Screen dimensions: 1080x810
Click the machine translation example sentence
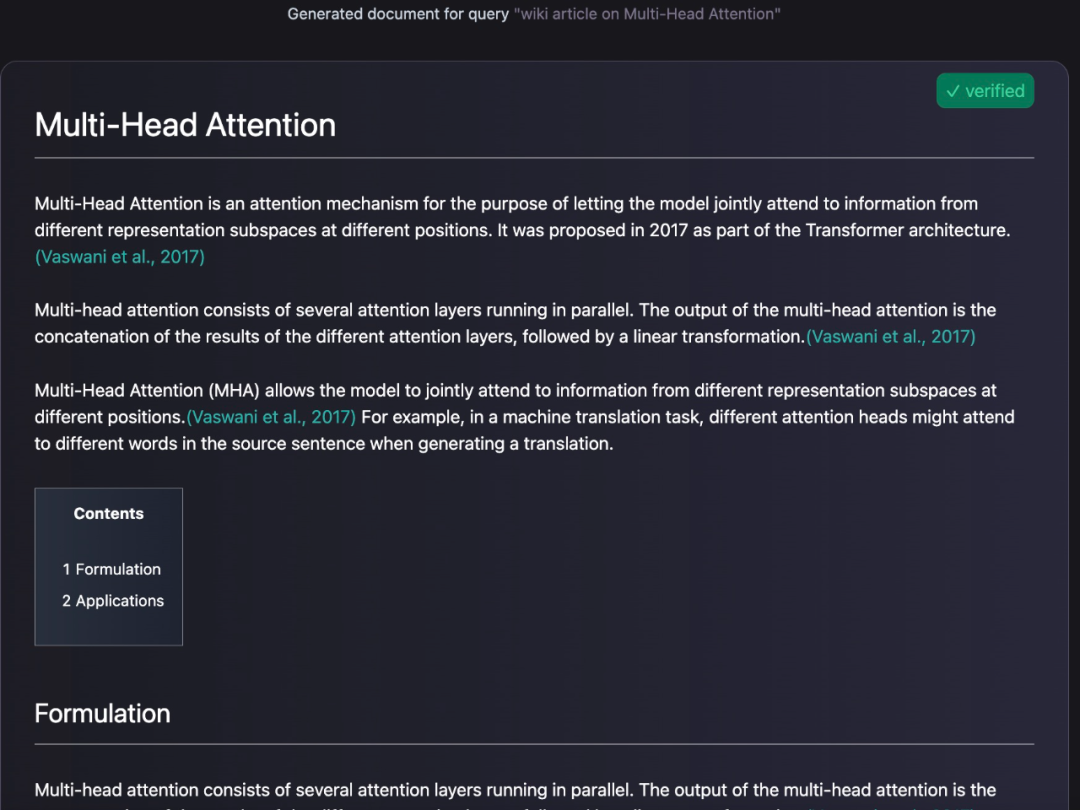(600, 431)
